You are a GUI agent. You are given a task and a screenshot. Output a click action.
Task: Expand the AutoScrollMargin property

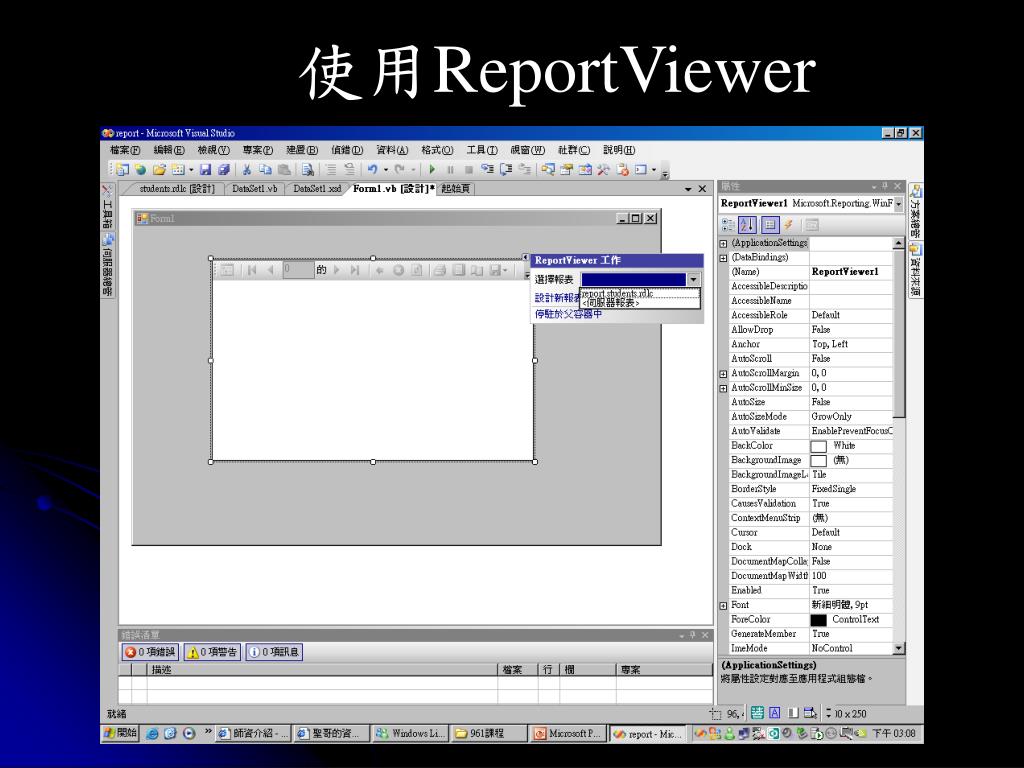(723, 374)
